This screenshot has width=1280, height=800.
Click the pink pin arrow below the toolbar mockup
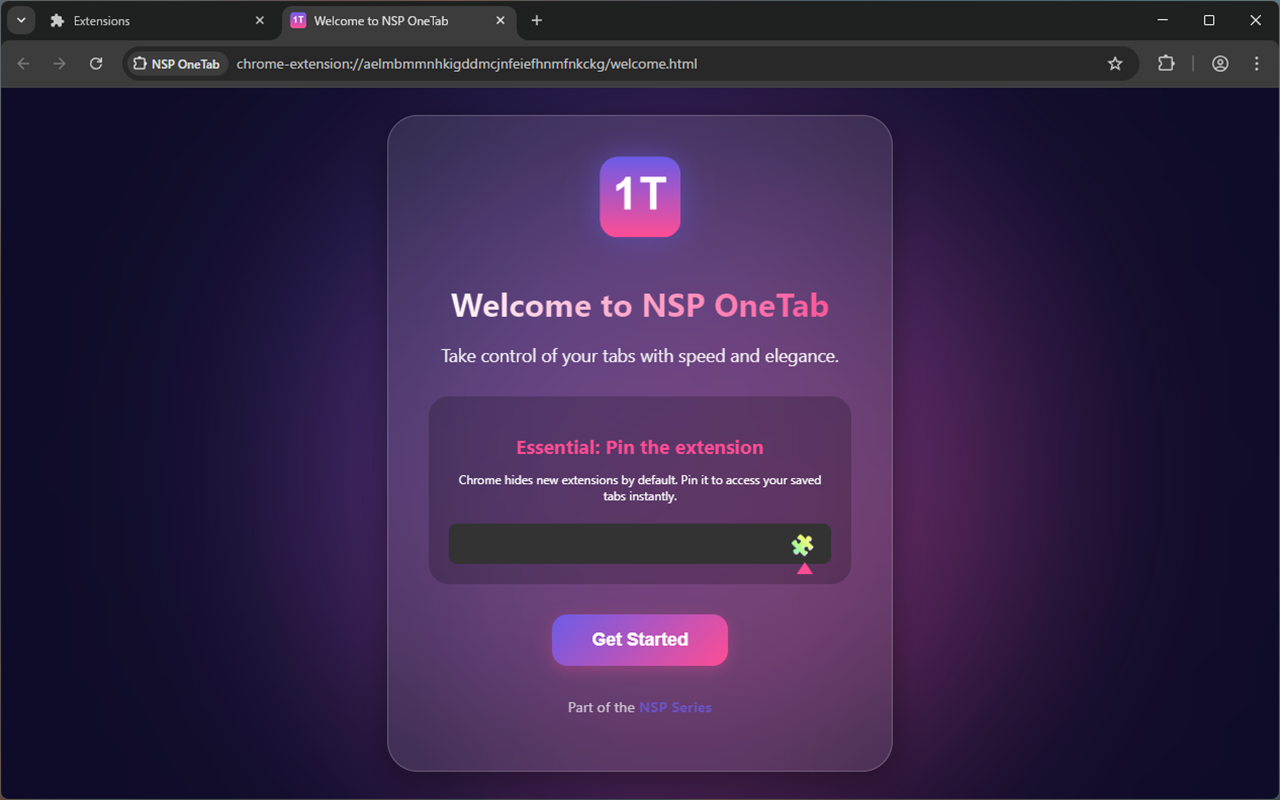(803, 568)
